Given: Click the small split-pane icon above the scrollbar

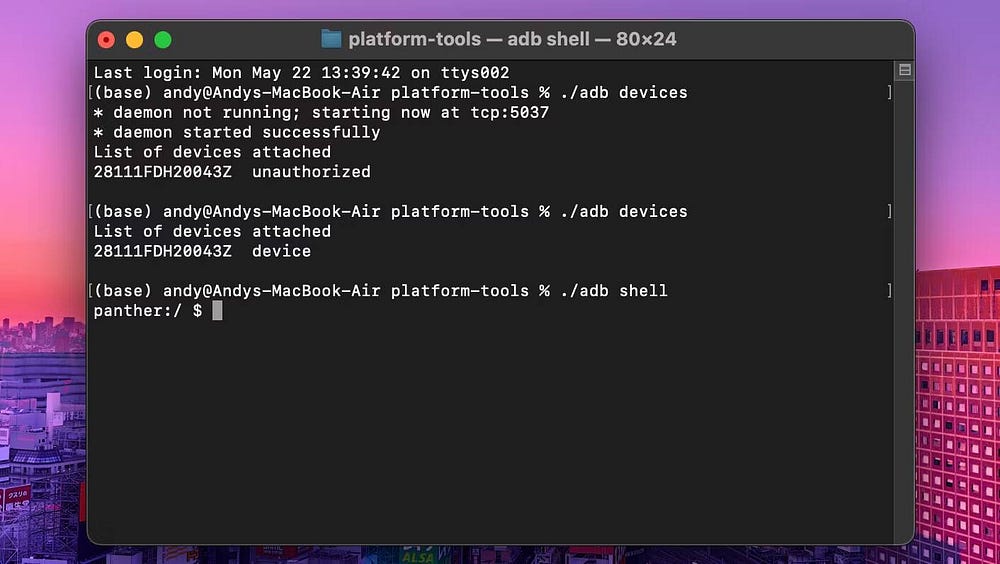Looking at the screenshot, I should click(x=904, y=70).
